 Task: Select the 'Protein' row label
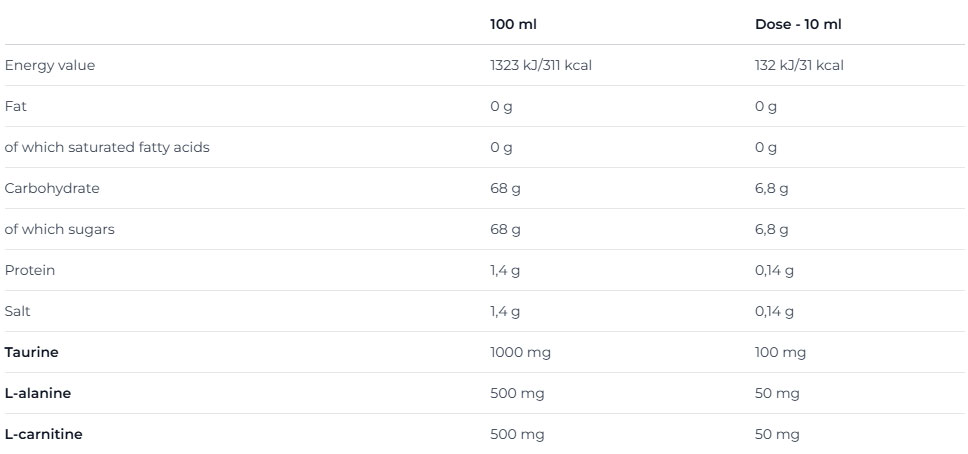tap(30, 271)
